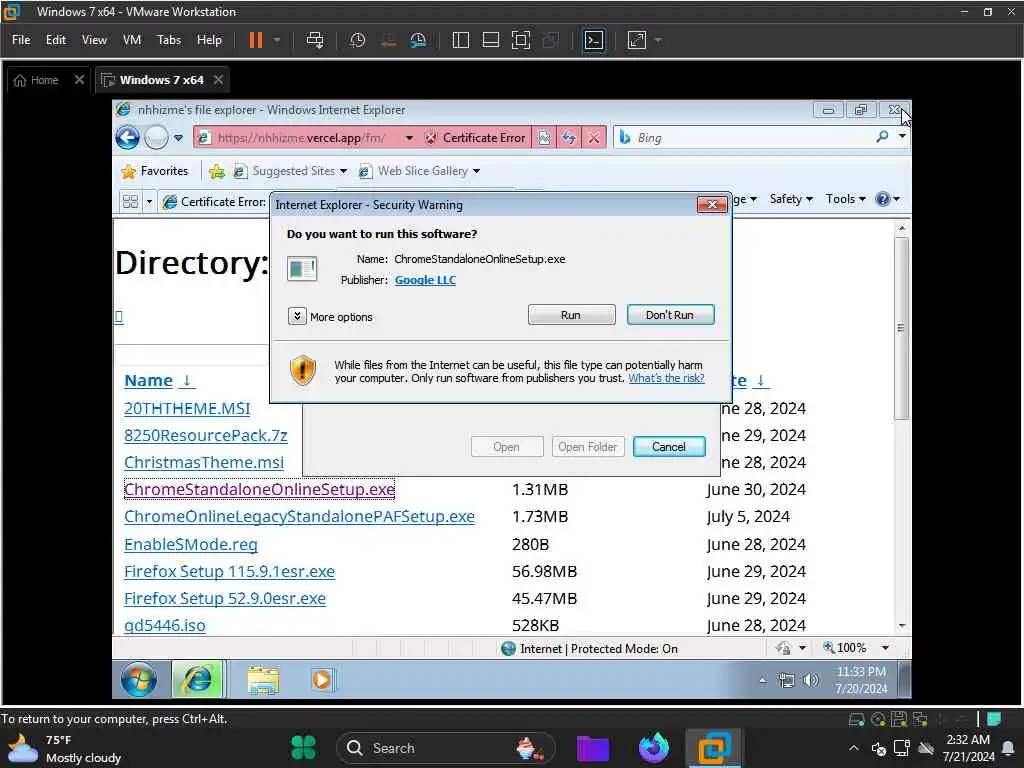Show or hide VMware library sidebar
Viewport: 1024px width, 768px height.
460,40
